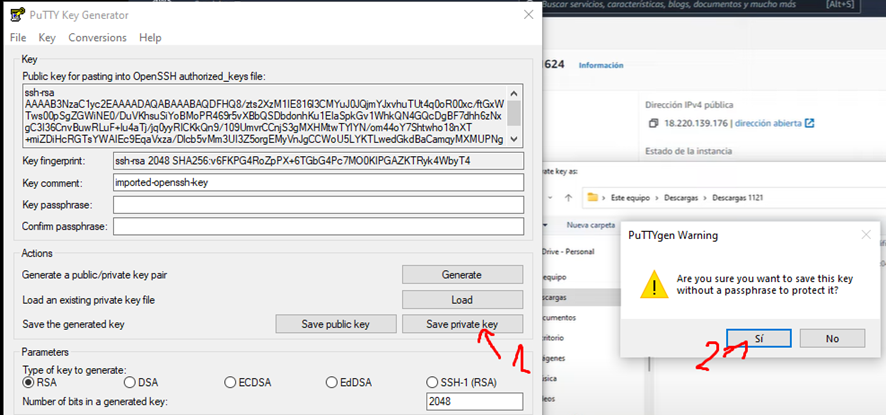
Task: Close the PuTTYgen Warning dialog
Action: point(866,235)
